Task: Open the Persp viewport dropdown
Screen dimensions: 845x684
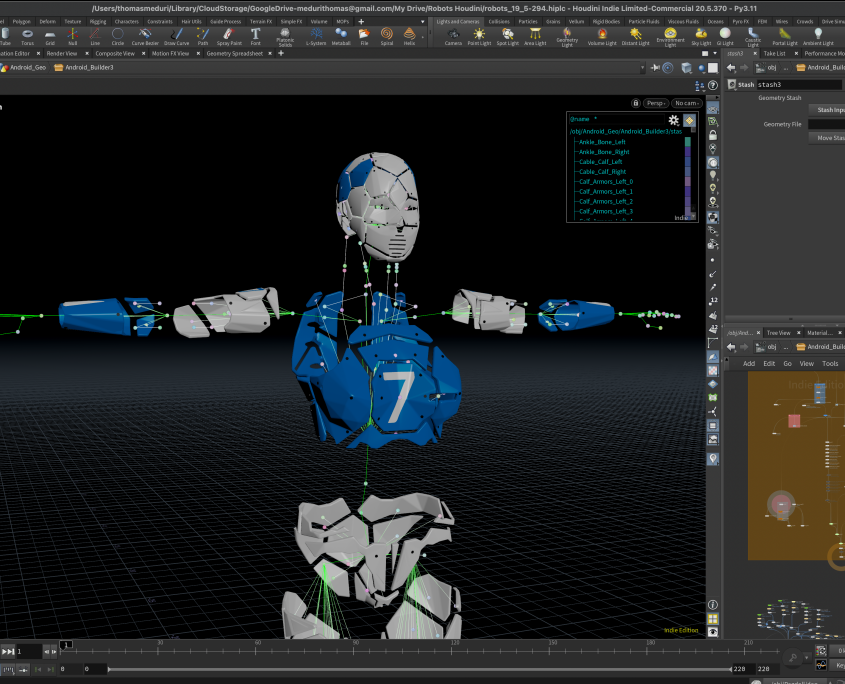Action: point(656,103)
